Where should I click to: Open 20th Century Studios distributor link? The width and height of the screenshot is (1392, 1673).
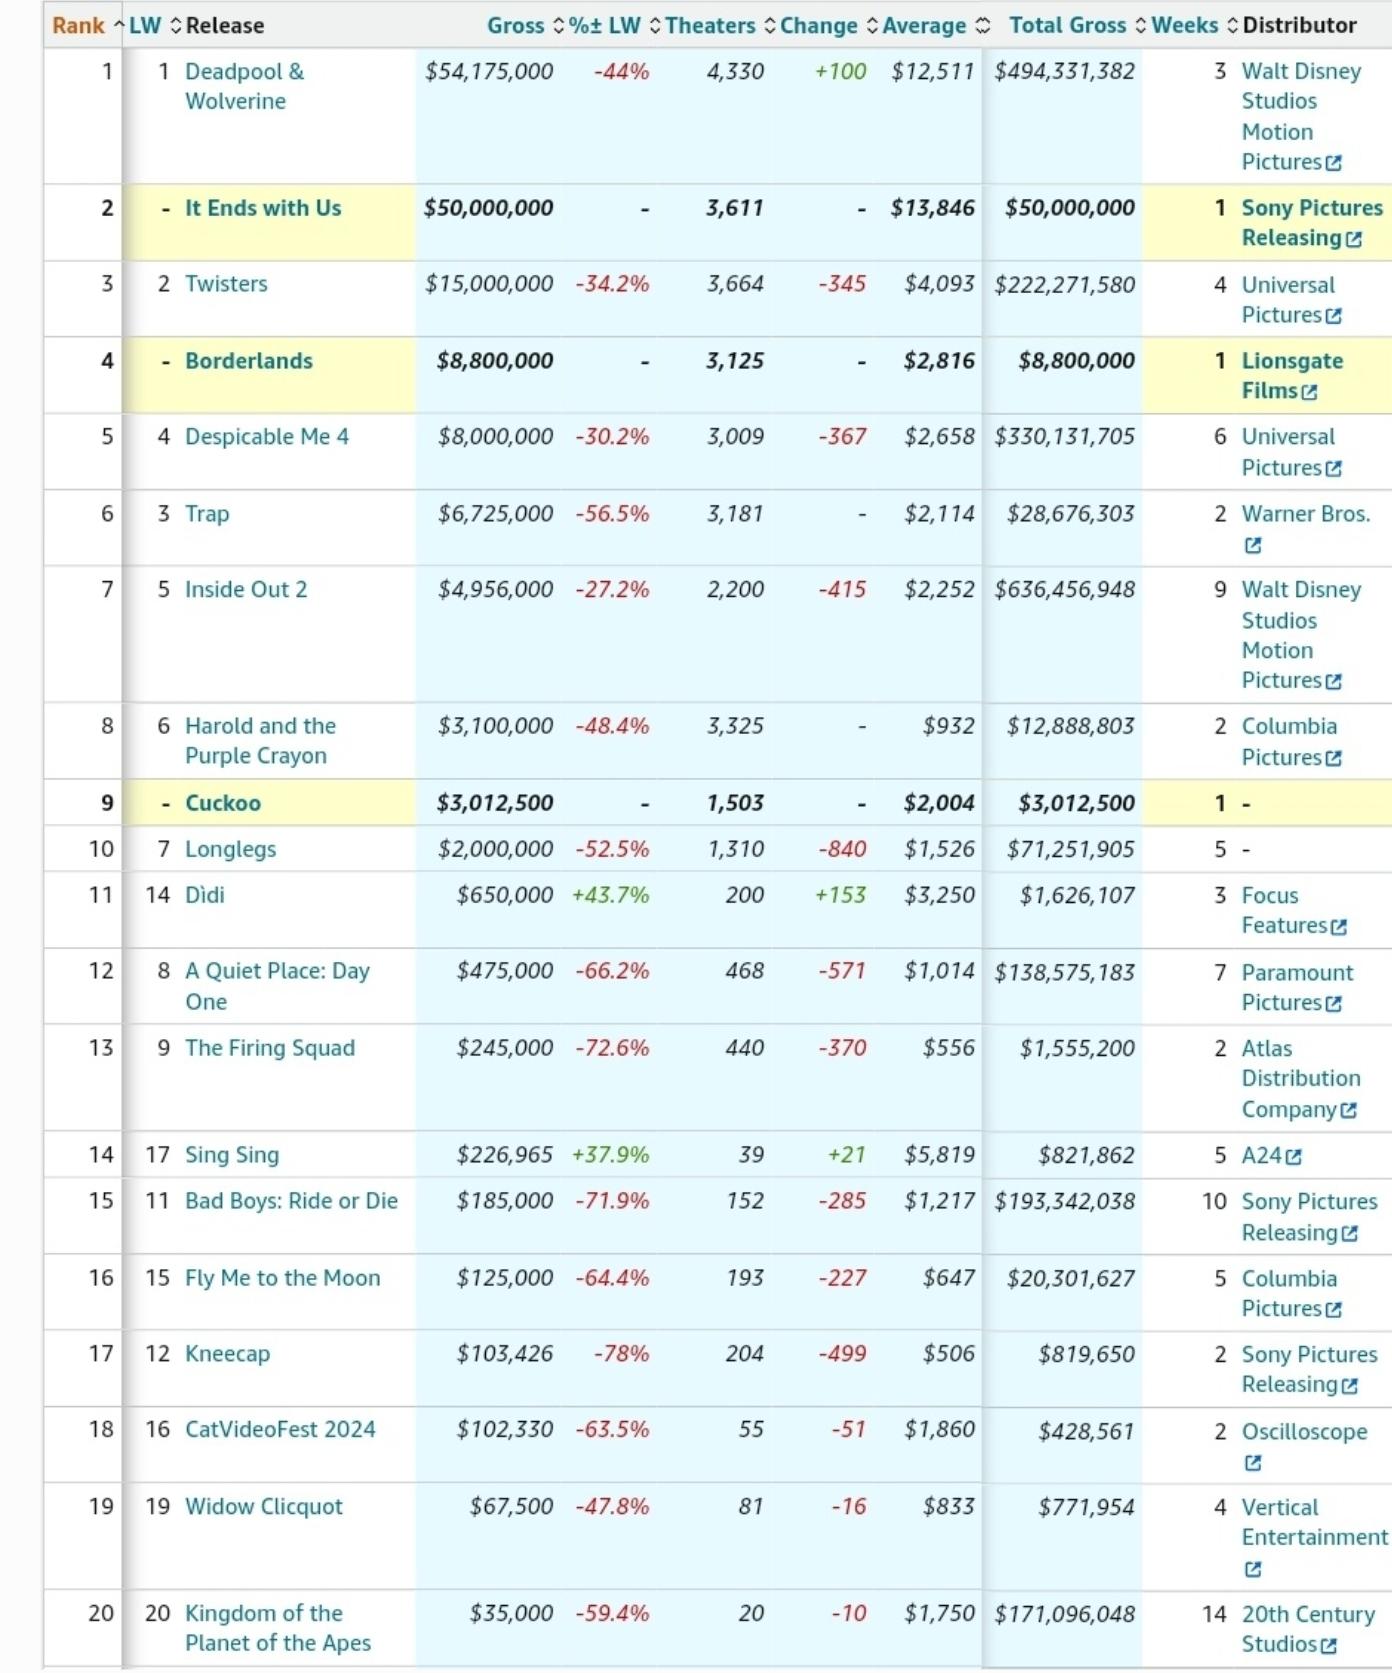pos(1308,1629)
